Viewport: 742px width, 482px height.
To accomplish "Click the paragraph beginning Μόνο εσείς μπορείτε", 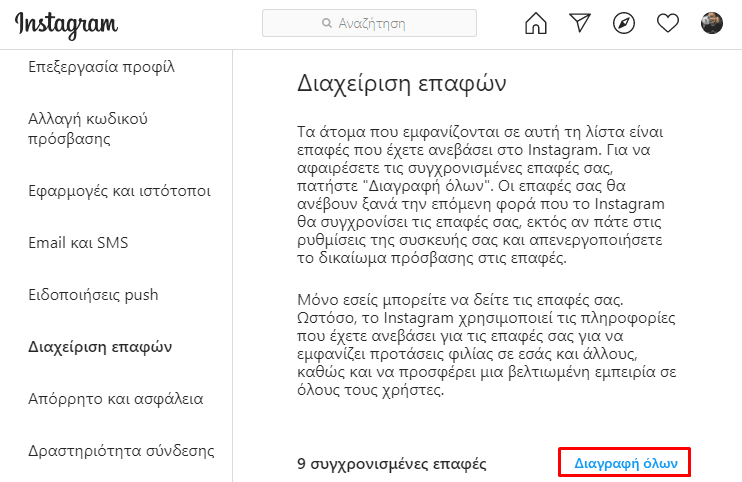I will tap(486, 345).
